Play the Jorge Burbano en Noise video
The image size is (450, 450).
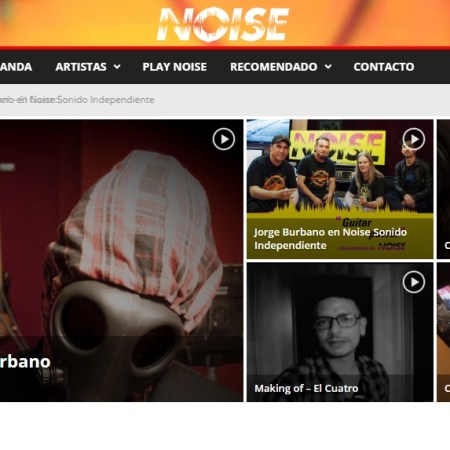coord(414,139)
